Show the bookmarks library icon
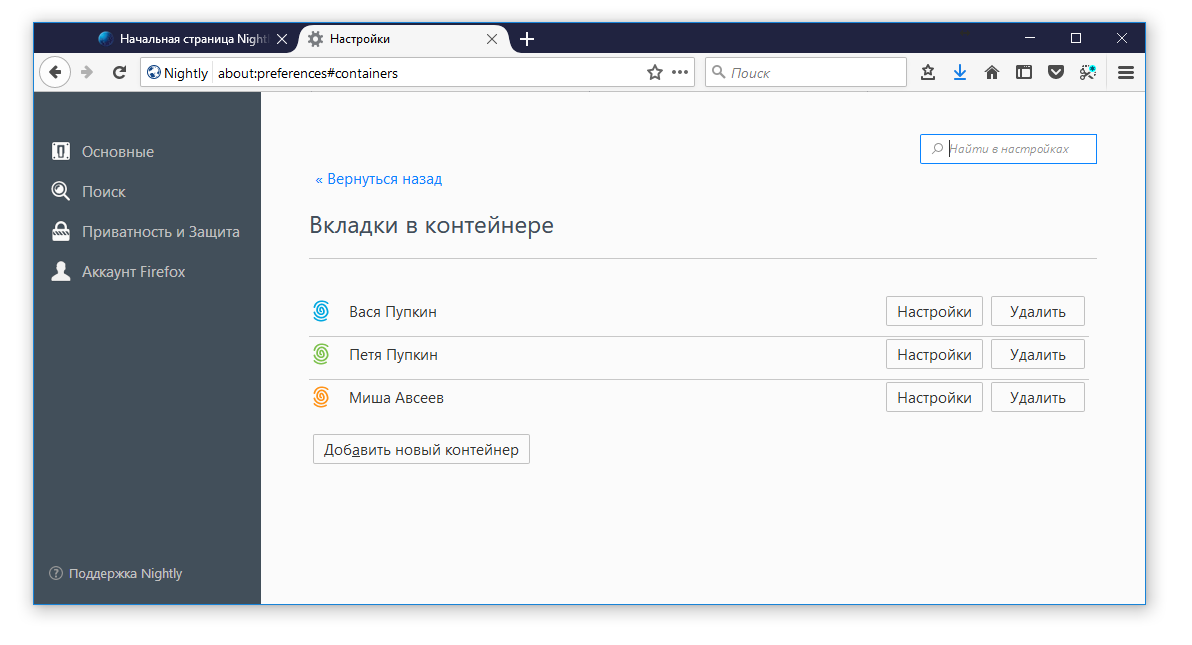The image size is (1192, 645). [x=928, y=72]
